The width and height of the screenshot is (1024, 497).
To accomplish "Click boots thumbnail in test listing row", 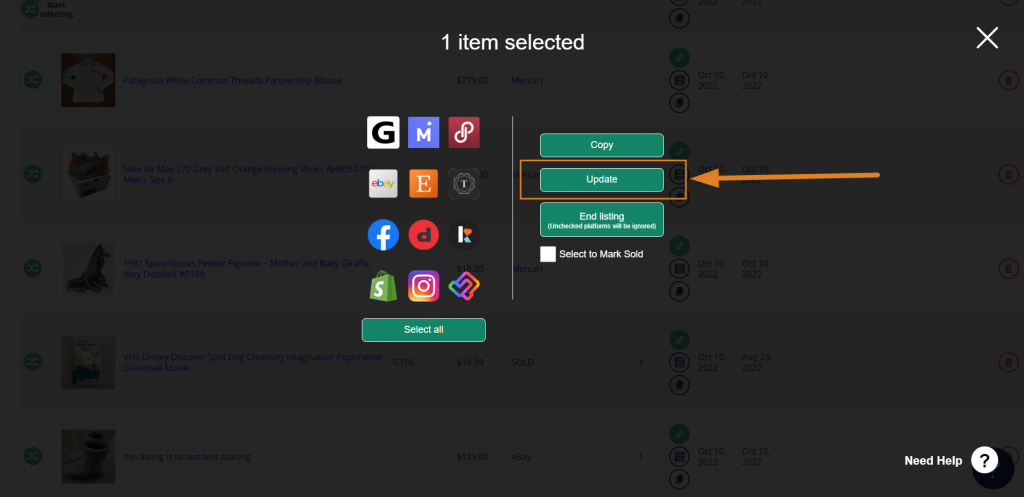I will pyautogui.click(x=88, y=457).
